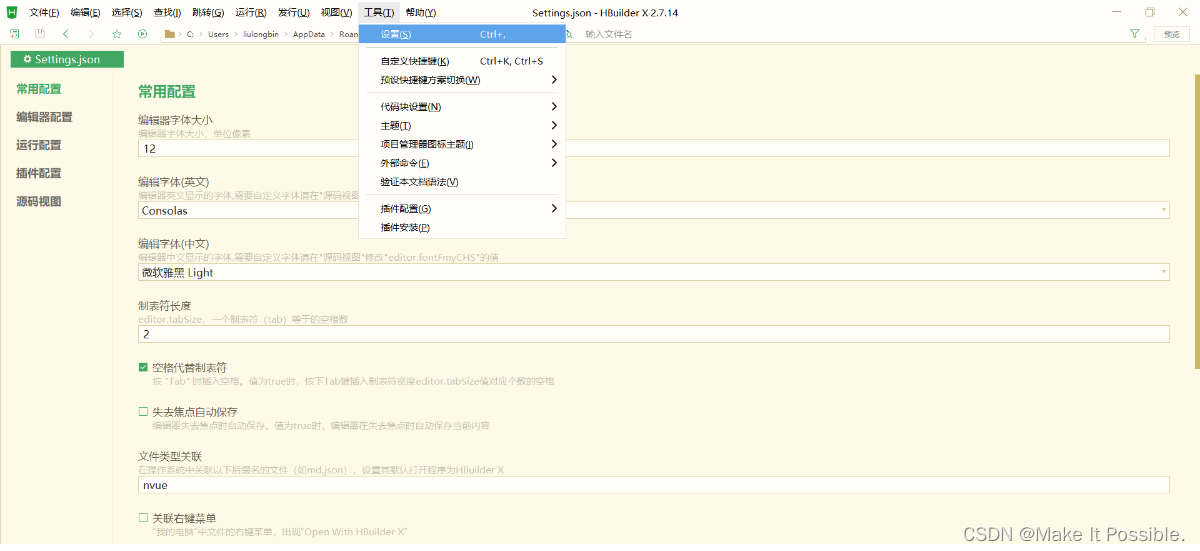Screen dimensions: 1200x551
Task: Close the 工具(T) menu
Action: [x=379, y=12]
